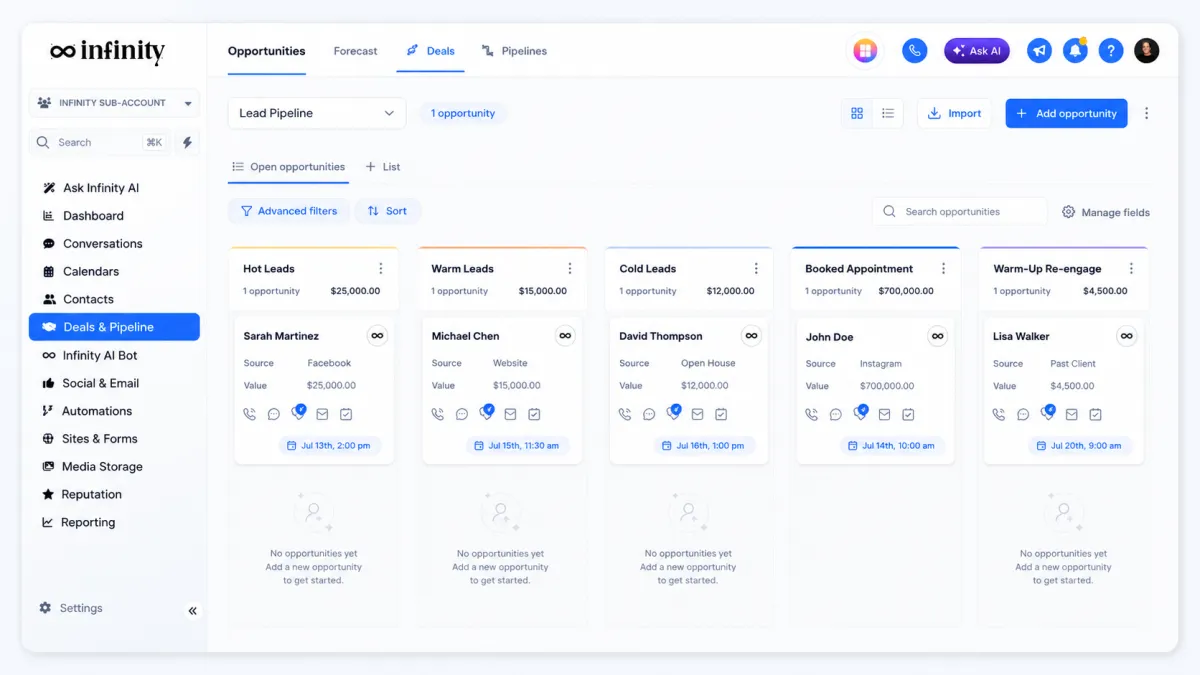Click infinity badge on John Doe card
The width and height of the screenshot is (1200, 675).
(x=937, y=337)
